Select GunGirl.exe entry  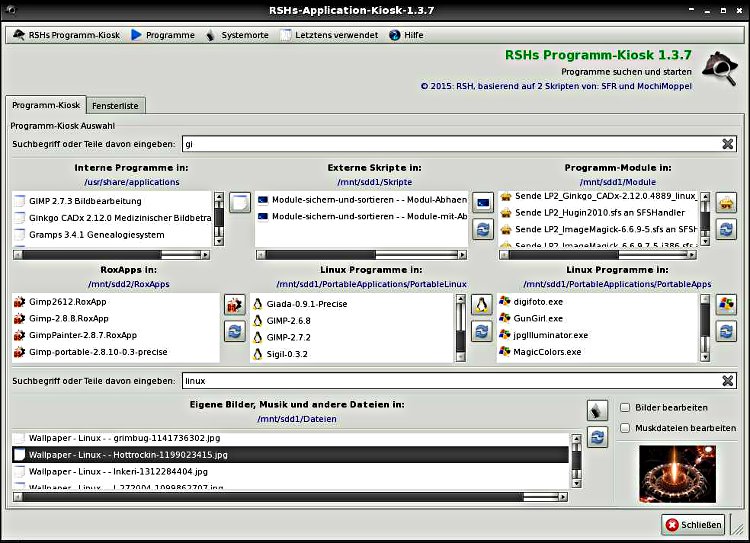tap(598, 318)
